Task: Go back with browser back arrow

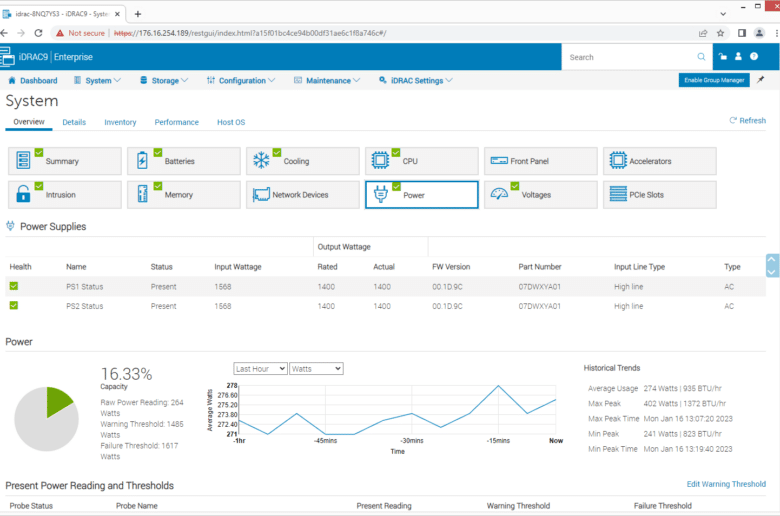Action: (x=4, y=33)
